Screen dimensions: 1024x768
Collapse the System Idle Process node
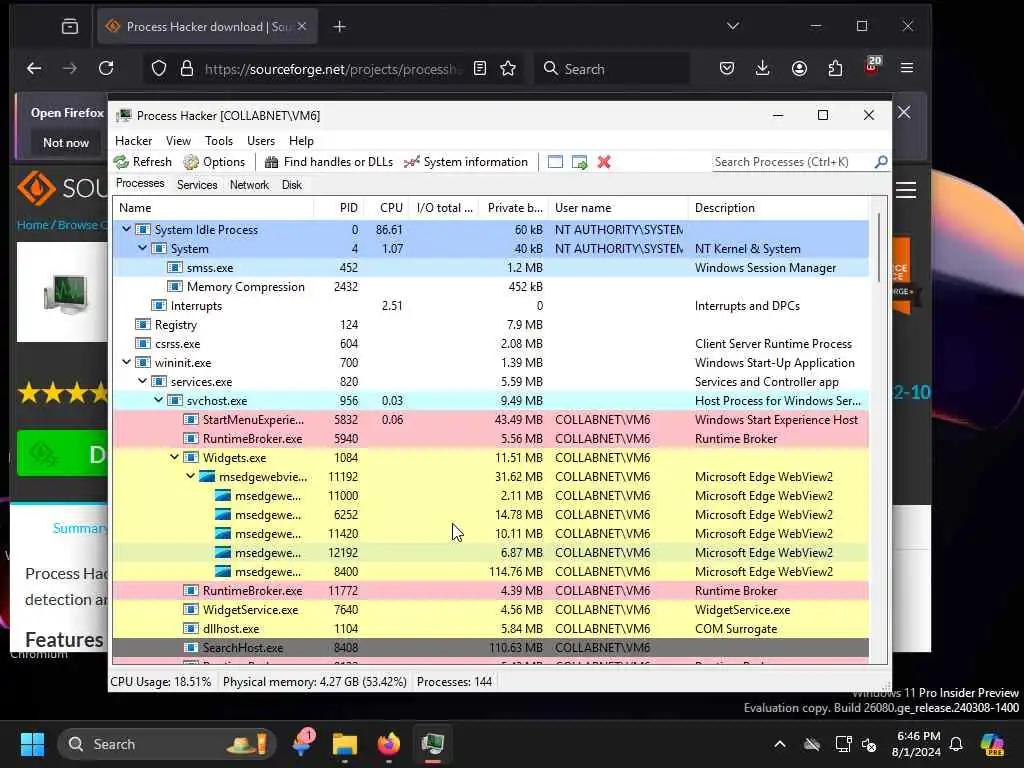coord(126,229)
